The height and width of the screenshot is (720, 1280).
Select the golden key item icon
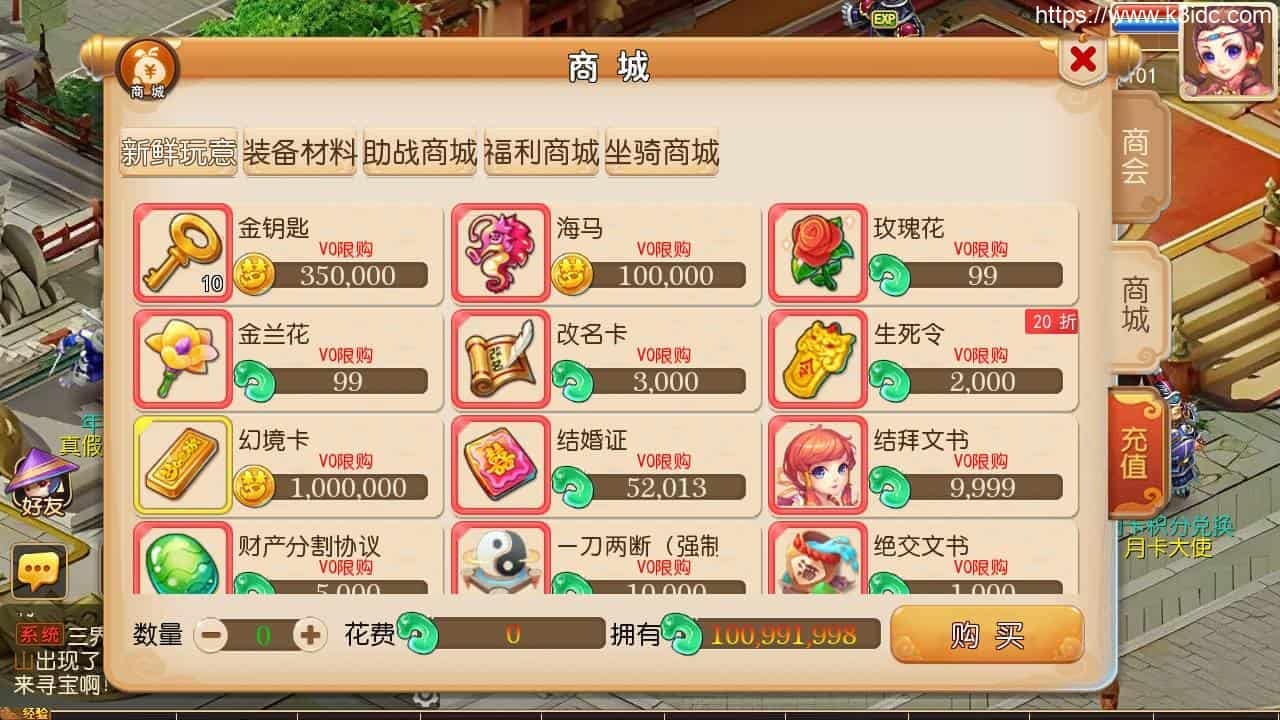pos(181,253)
